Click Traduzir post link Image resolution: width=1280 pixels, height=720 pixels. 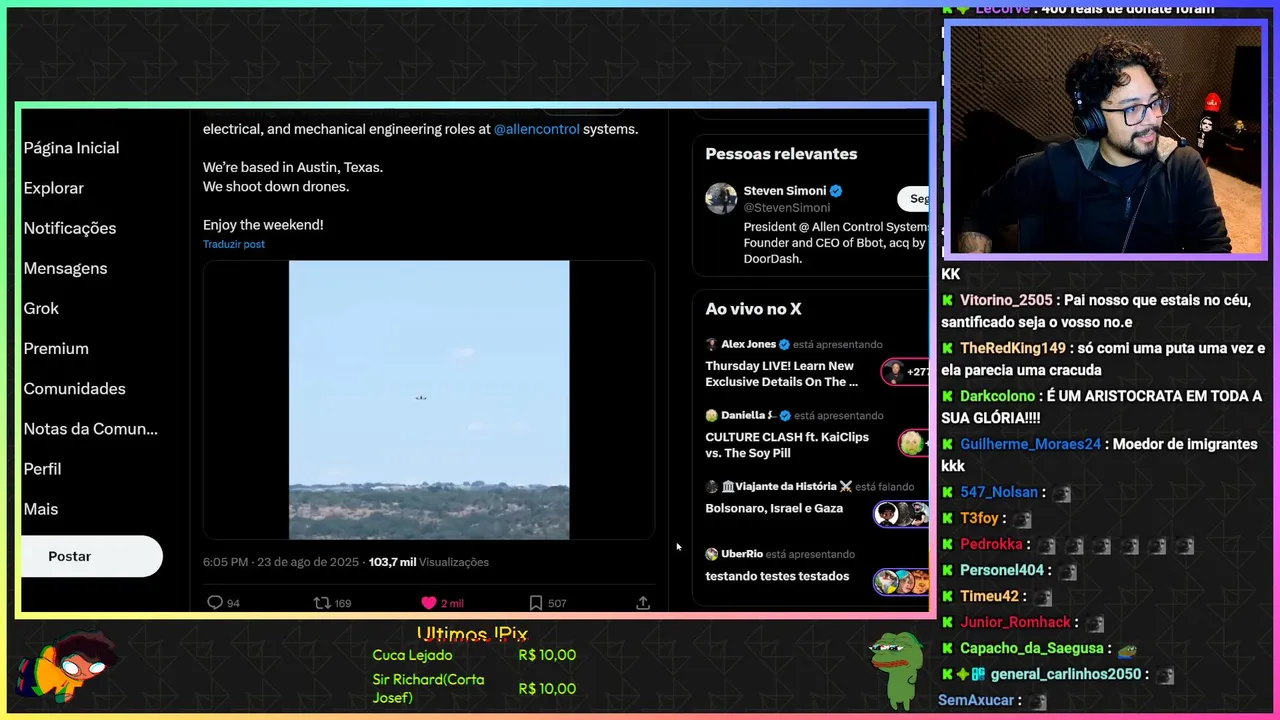tap(233, 244)
